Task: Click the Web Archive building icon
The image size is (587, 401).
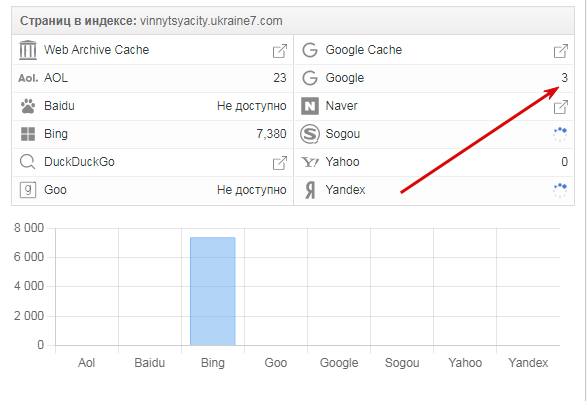Action: [x=28, y=50]
